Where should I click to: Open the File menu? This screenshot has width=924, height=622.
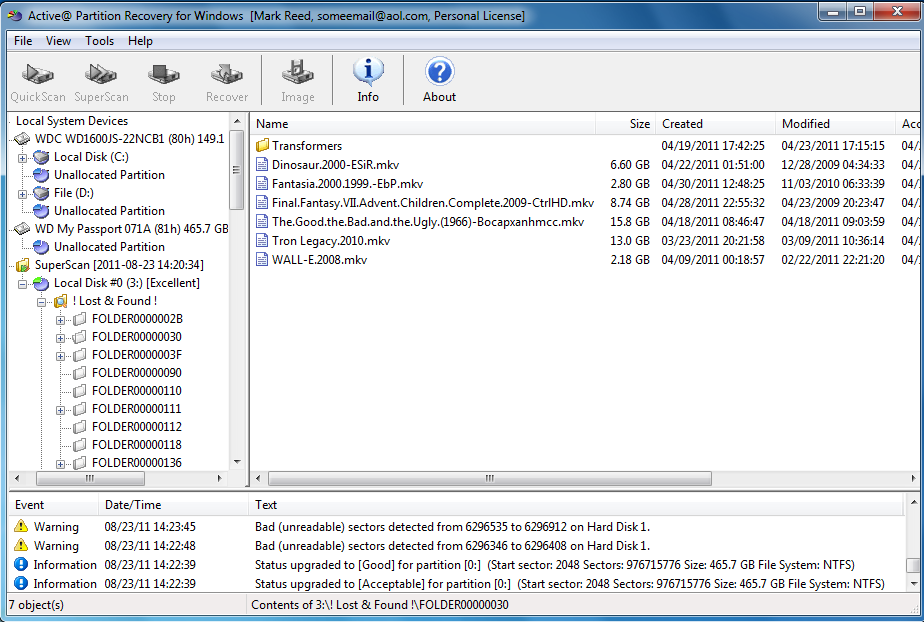(x=23, y=41)
